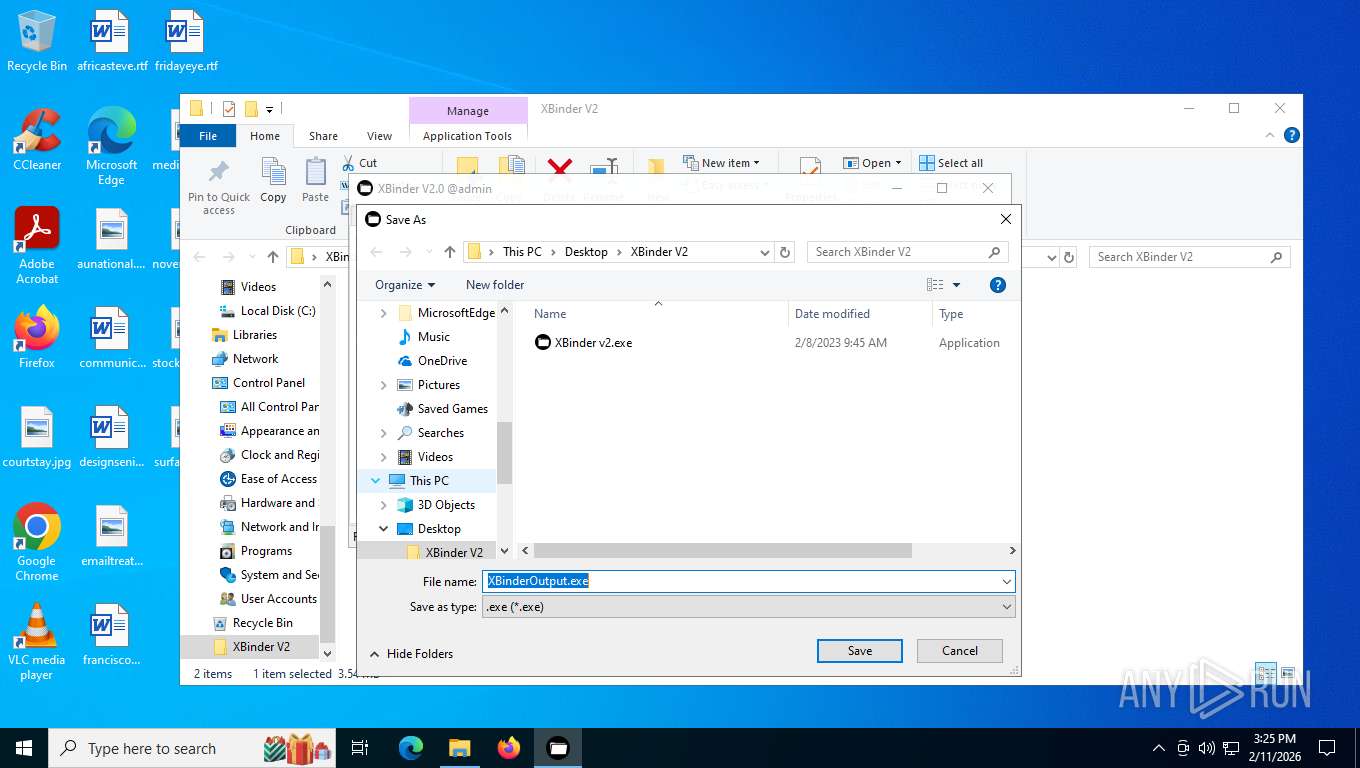Switch to the Share ribbon tab

click(x=323, y=136)
